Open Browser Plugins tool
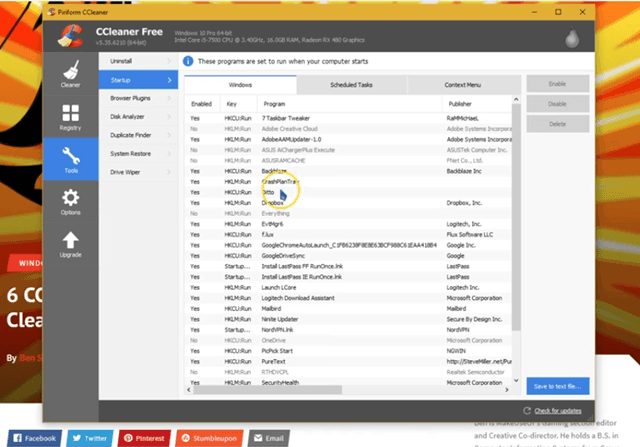The width and height of the screenshot is (640, 447). pos(138,98)
